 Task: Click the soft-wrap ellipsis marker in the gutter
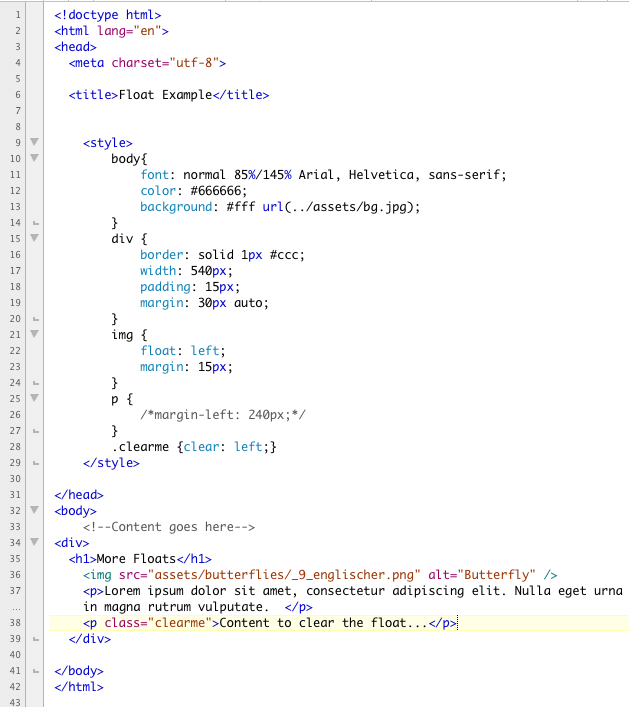click(18, 607)
